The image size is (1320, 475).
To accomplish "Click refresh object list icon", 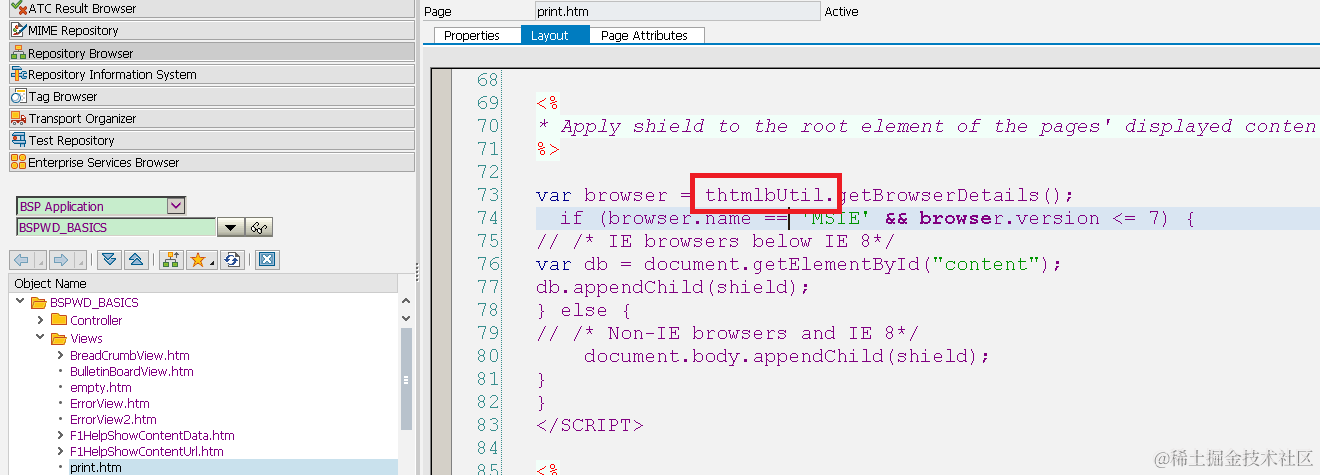I will click(x=232, y=260).
